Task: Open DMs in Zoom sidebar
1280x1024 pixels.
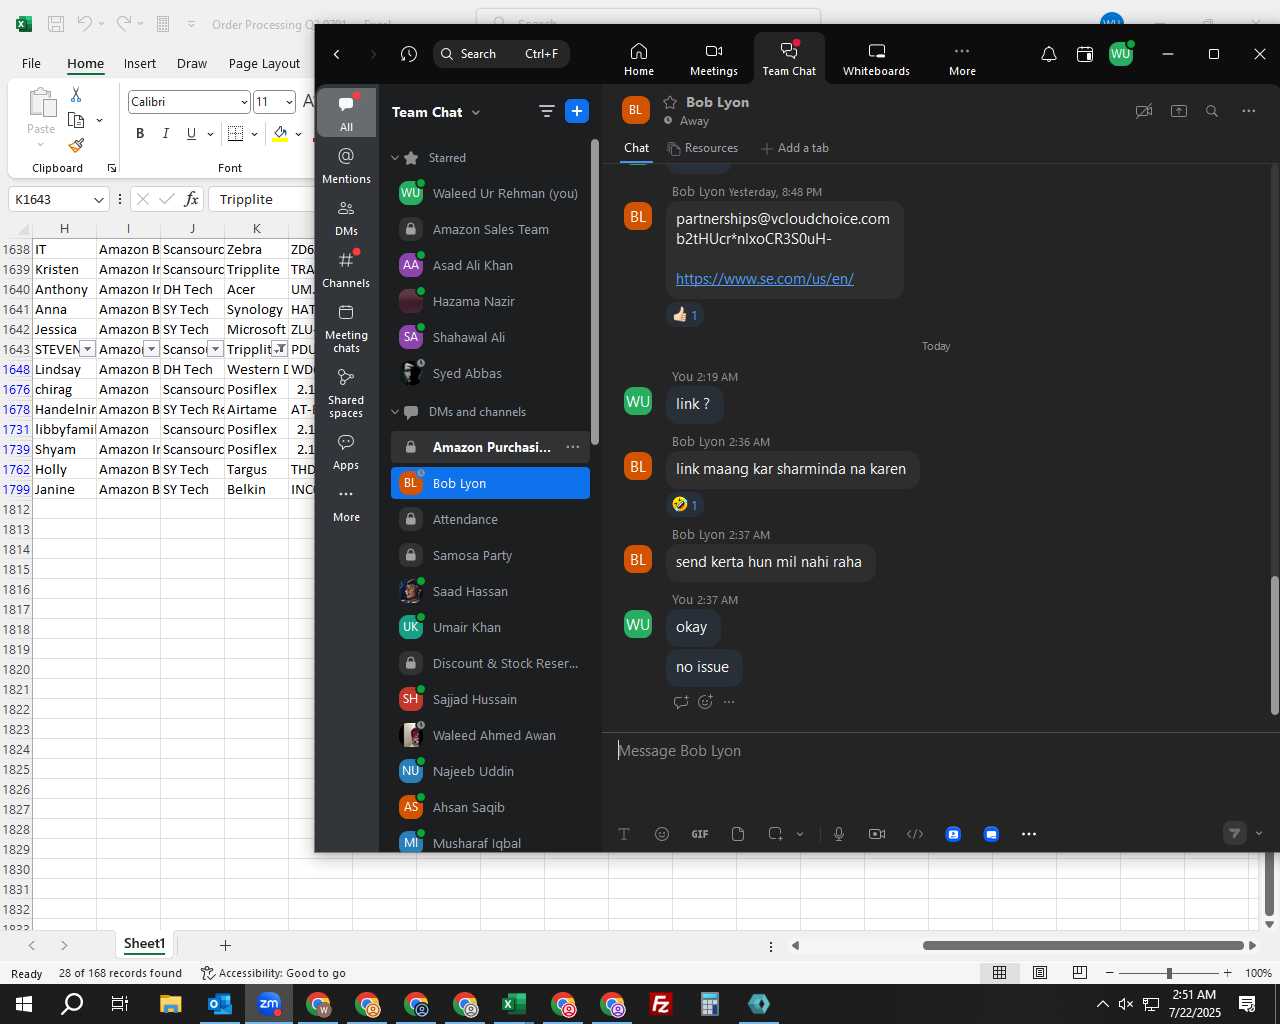Action: (346, 218)
